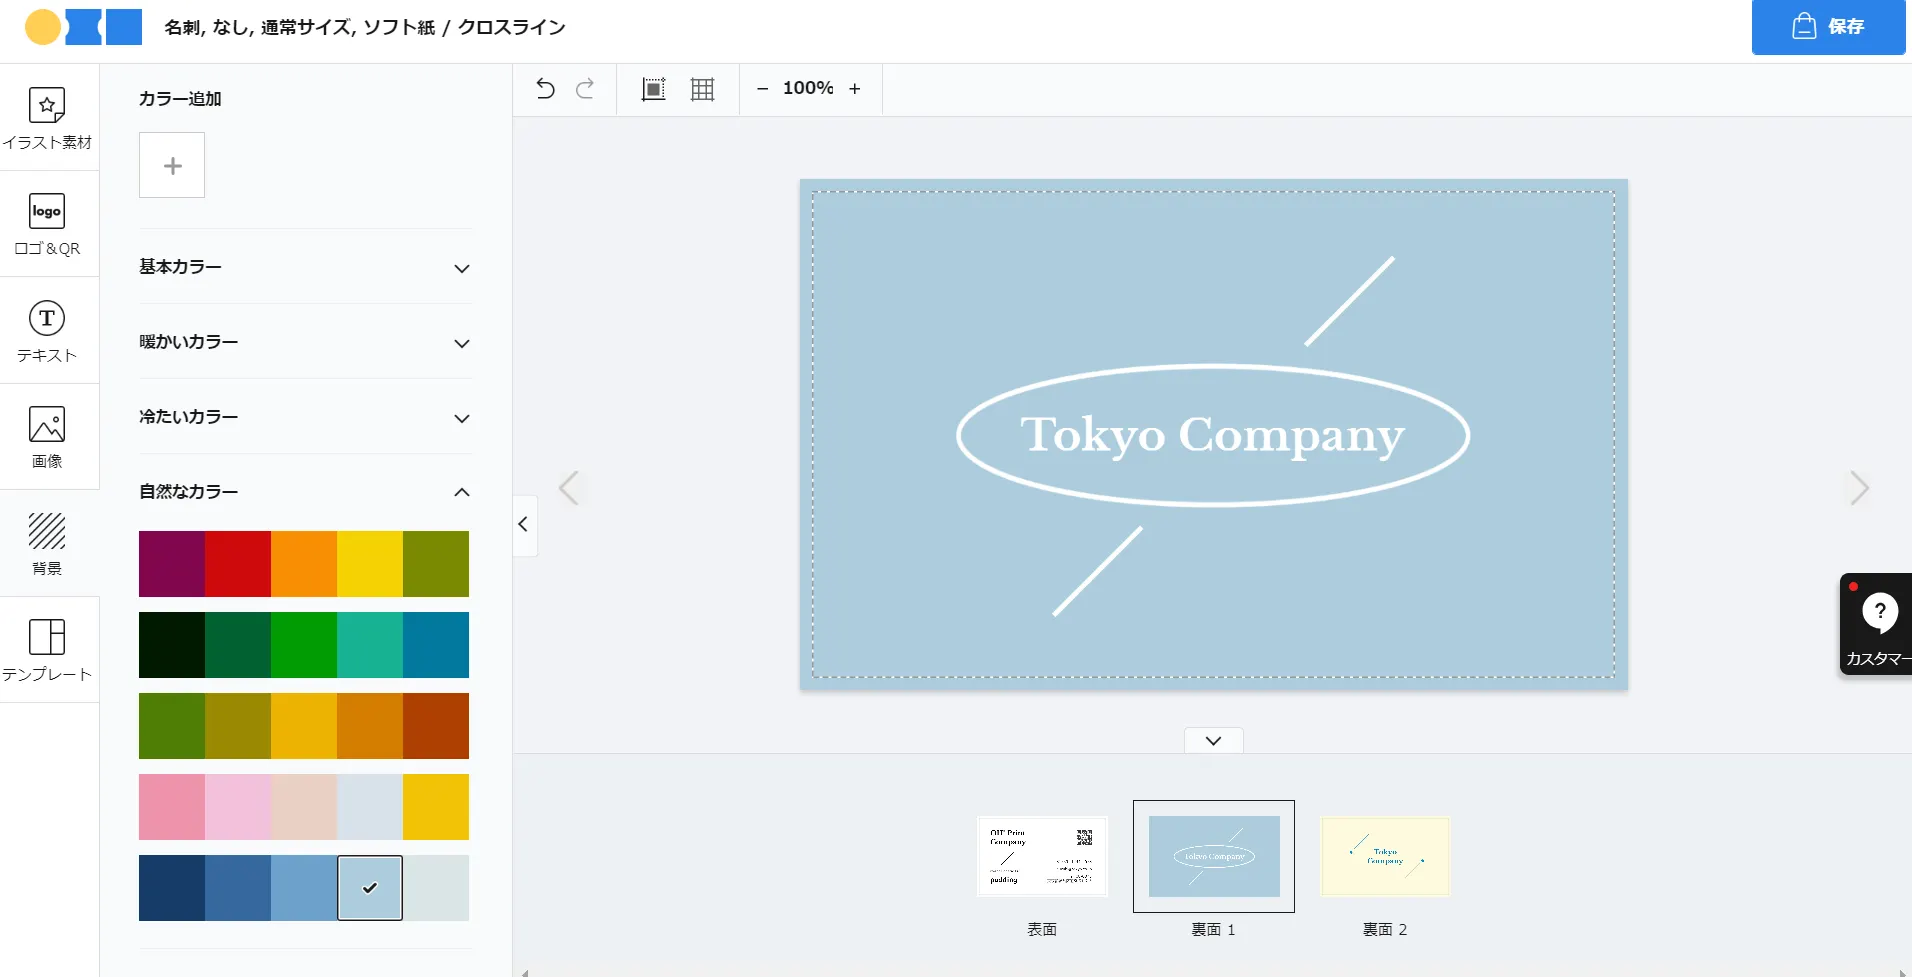The image size is (1912, 977).
Task: Click the undo arrow icon
Action: (x=545, y=89)
